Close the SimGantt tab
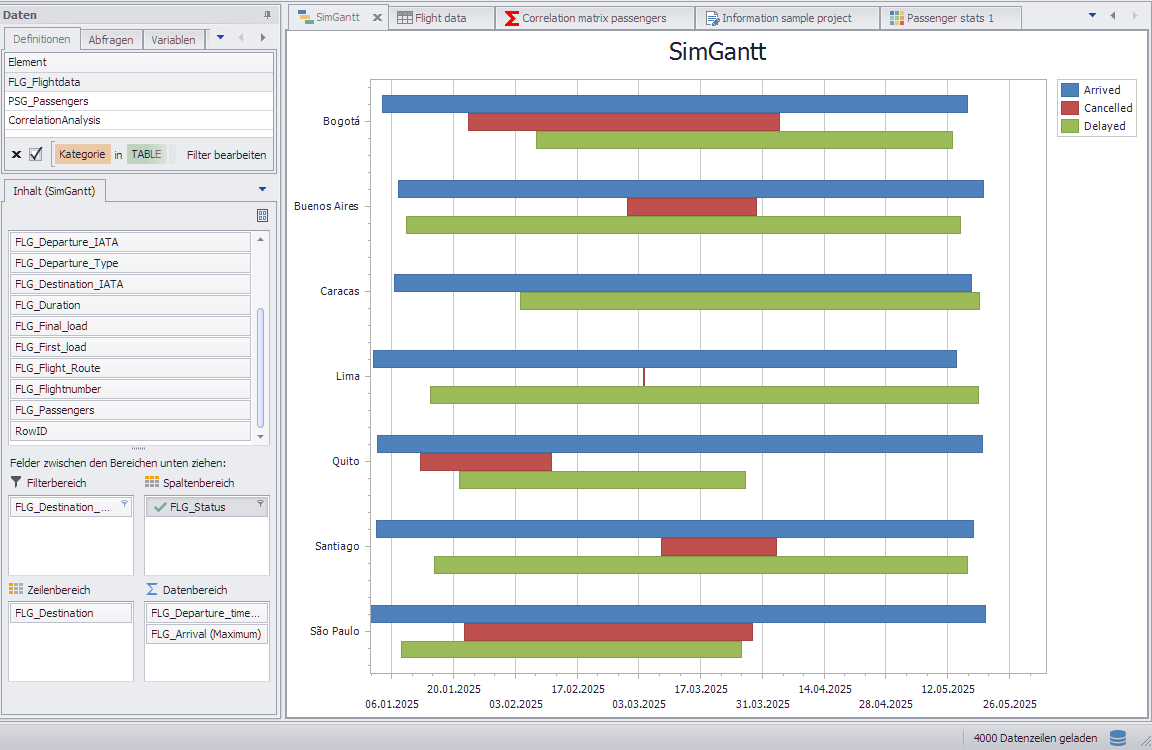 [377, 18]
